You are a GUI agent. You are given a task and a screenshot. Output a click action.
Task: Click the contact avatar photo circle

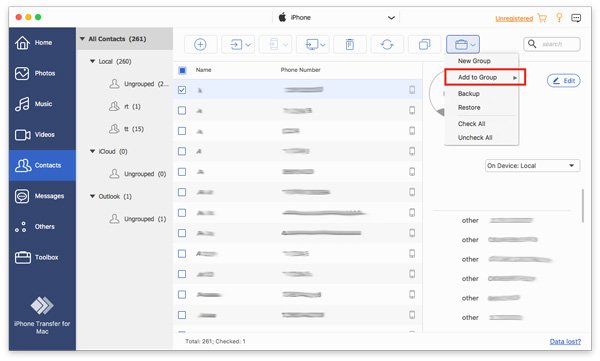[437, 94]
